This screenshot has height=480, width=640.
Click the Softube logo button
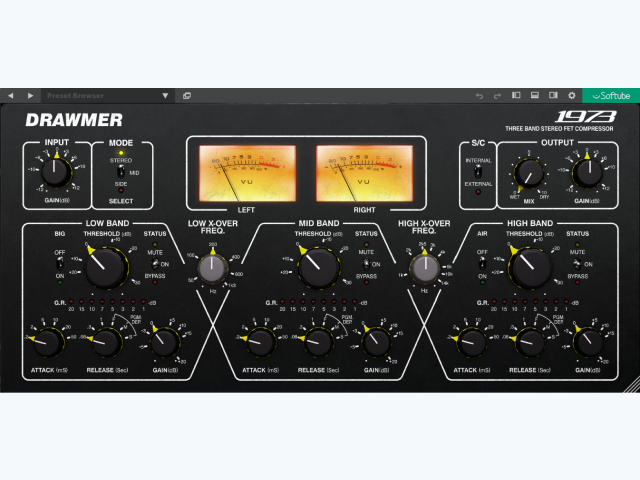click(611, 96)
